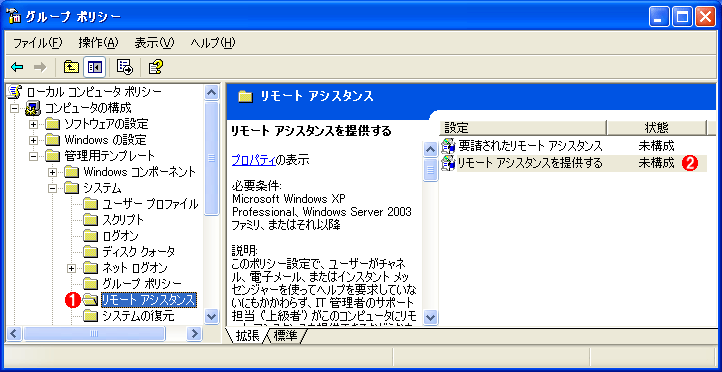Expand the ソフトウェアの設定 node
722x372 pixels.
click(34, 124)
